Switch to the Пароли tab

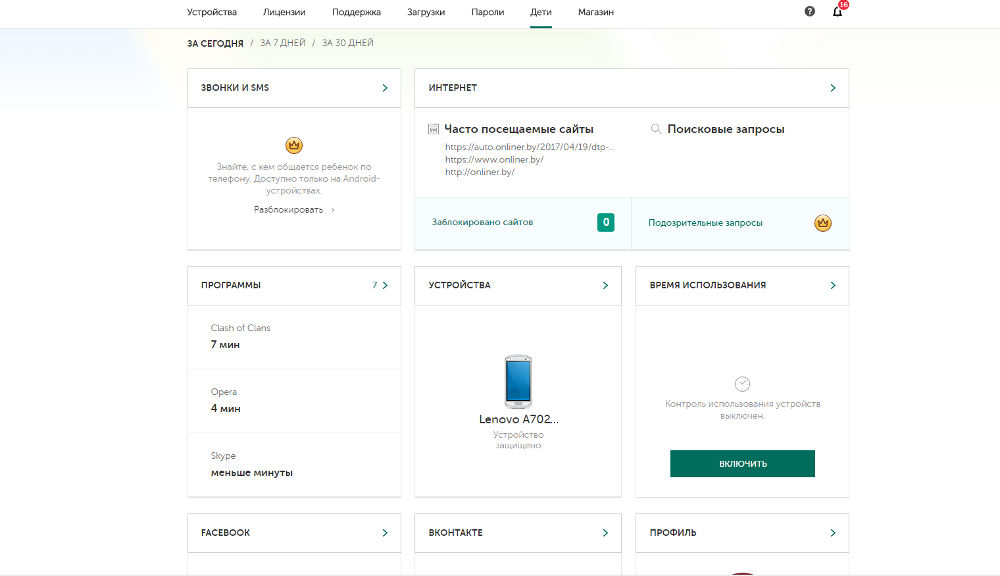click(487, 13)
